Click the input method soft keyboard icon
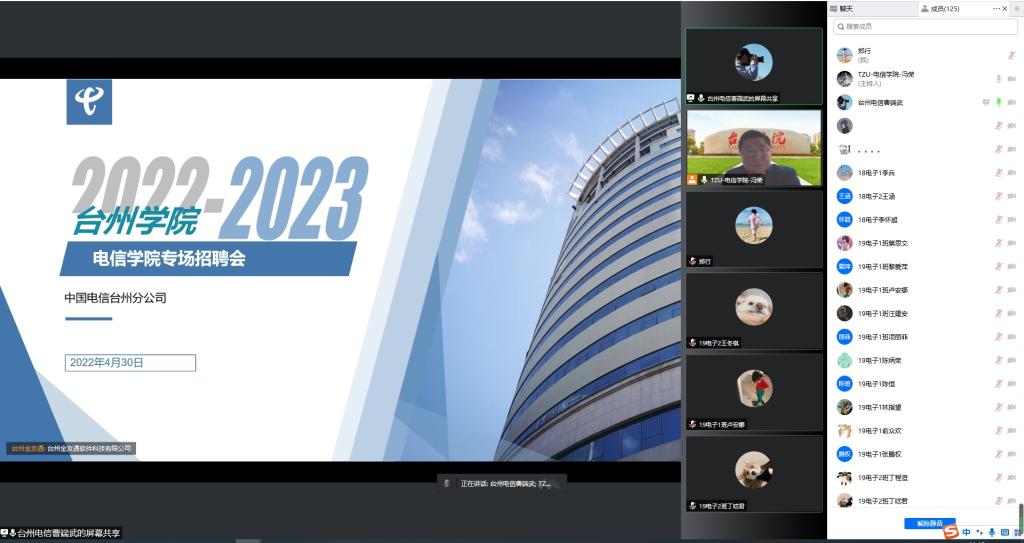This screenshot has width=1024, height=543. pos(1004,532)
